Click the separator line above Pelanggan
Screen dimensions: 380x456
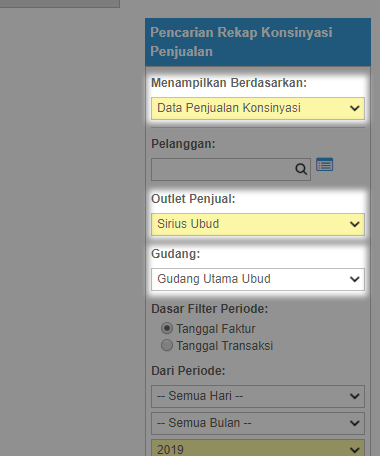[258, 127]
